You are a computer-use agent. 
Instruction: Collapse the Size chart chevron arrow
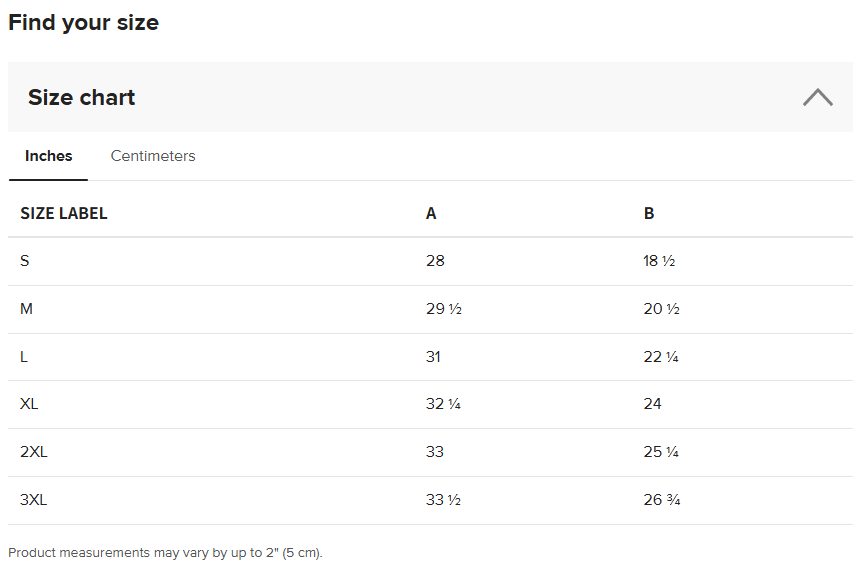pyautogui.click(x=818, y=97)
